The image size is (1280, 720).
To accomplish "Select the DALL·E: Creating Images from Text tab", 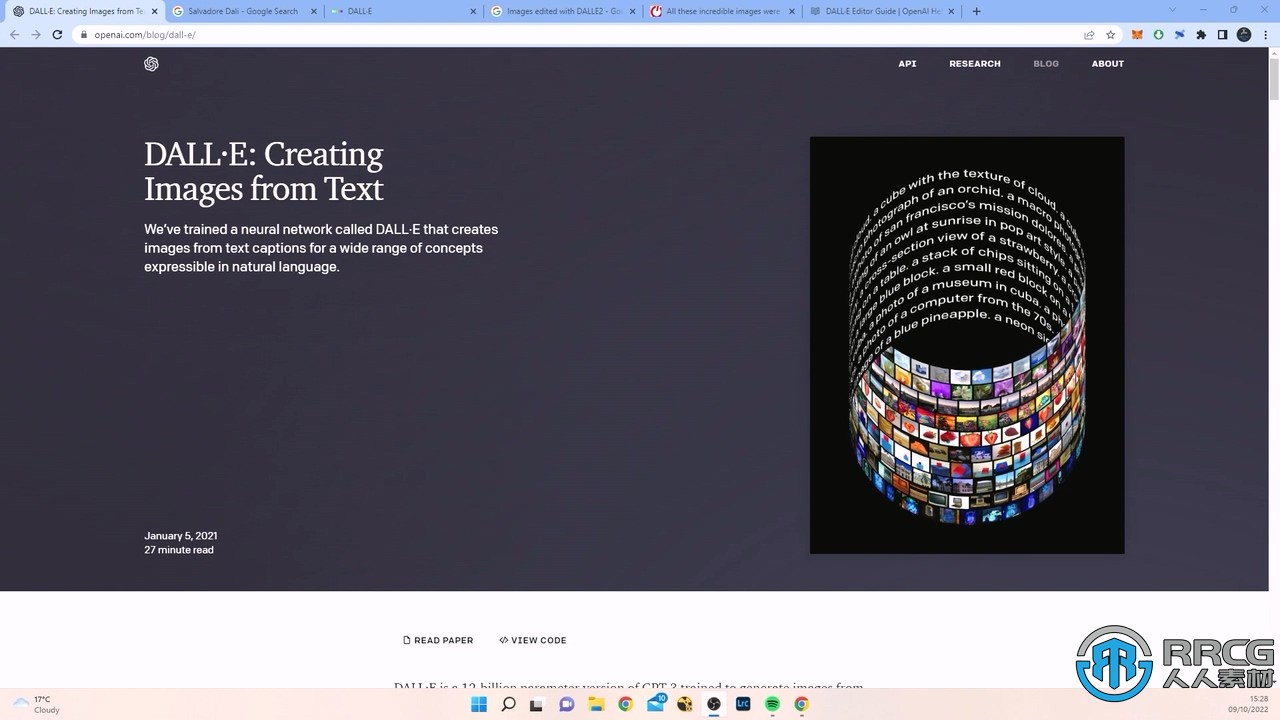I will coord(85,11).
